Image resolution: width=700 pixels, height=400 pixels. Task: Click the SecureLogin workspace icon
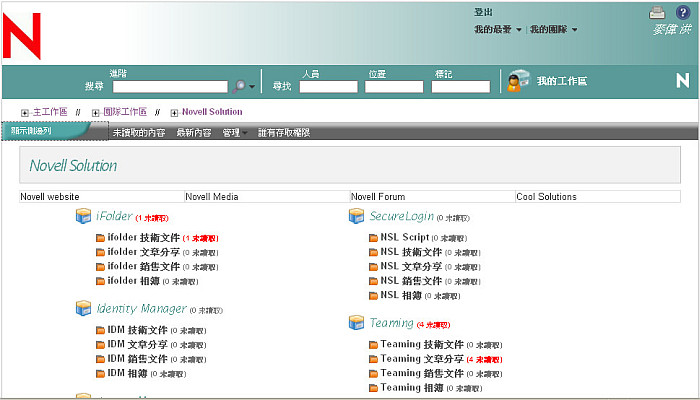(356, 216)
